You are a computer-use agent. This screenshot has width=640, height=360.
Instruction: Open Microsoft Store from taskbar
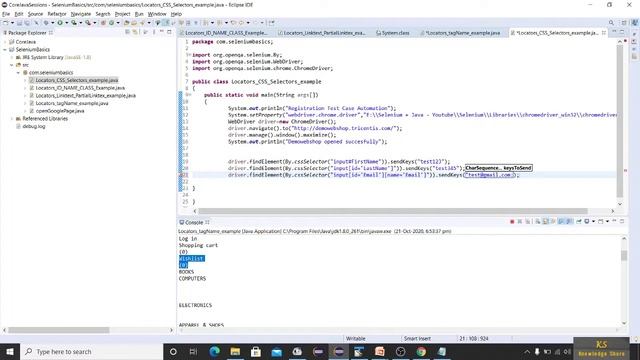point(256,351)
